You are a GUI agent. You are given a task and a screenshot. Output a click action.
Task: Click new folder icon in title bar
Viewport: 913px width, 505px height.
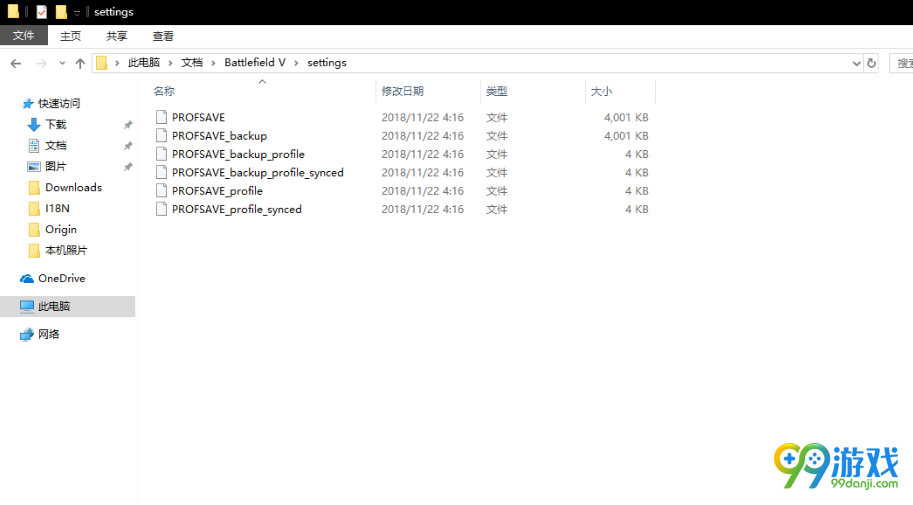[x=61, y=12]
